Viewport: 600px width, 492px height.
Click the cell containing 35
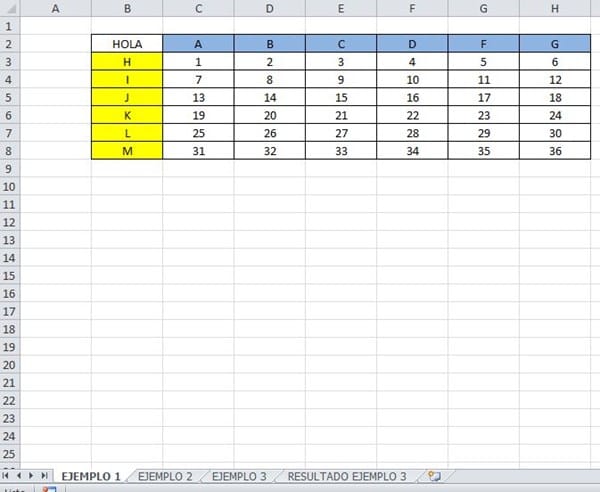click(x=483, y=151)
